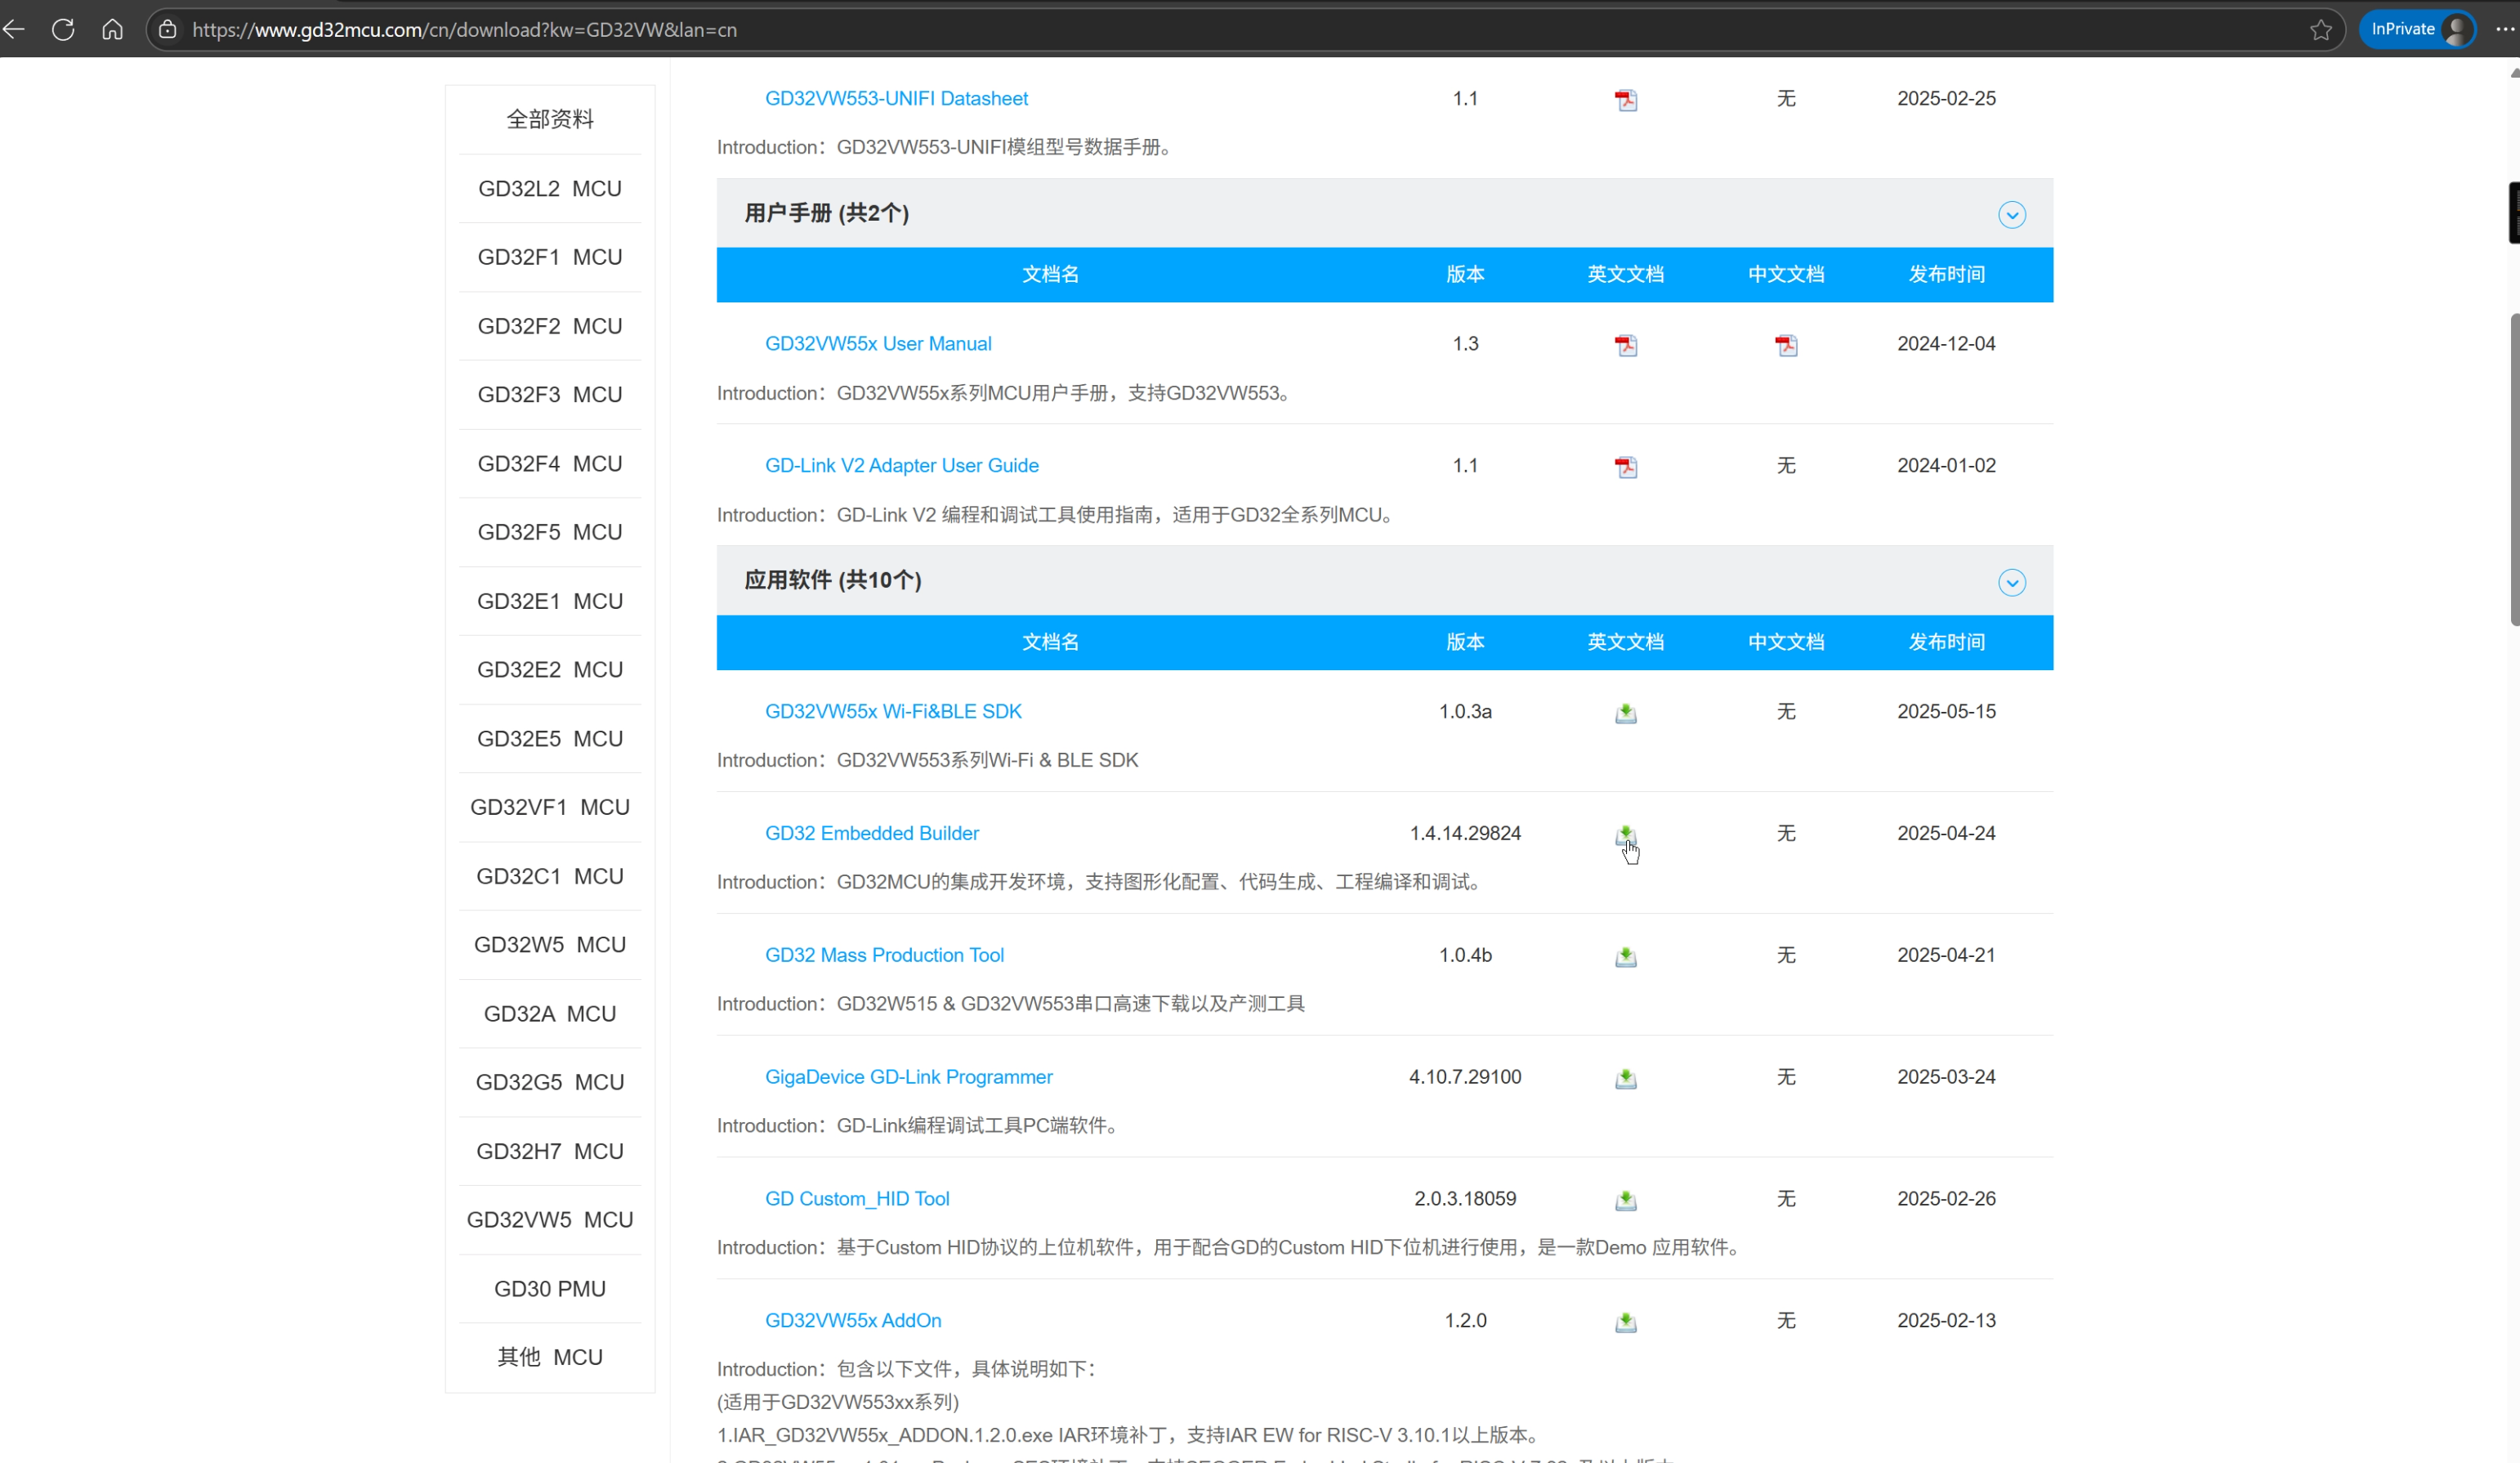Select GD32F2 MCU category
Screen dimensions: 2520x1463
coord(550,326)
